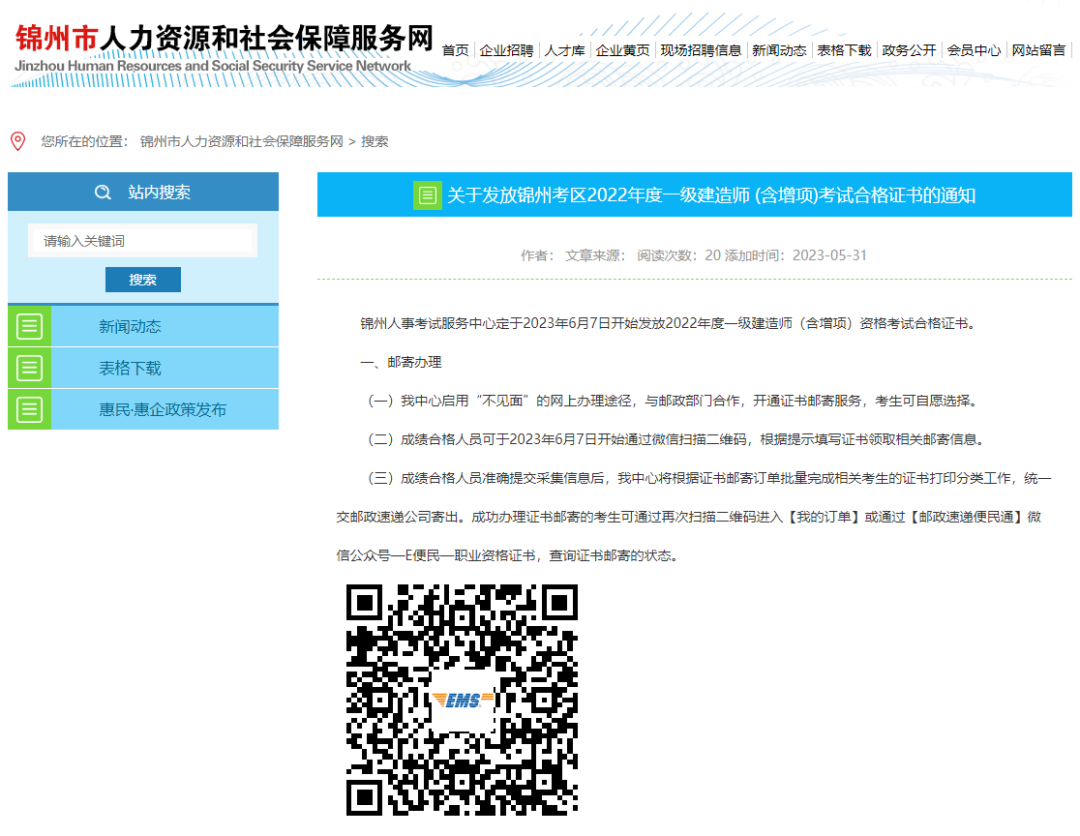Click the EMS QR code image
This screenshot has height=836, width=1080.
click(x=462, y=700)
